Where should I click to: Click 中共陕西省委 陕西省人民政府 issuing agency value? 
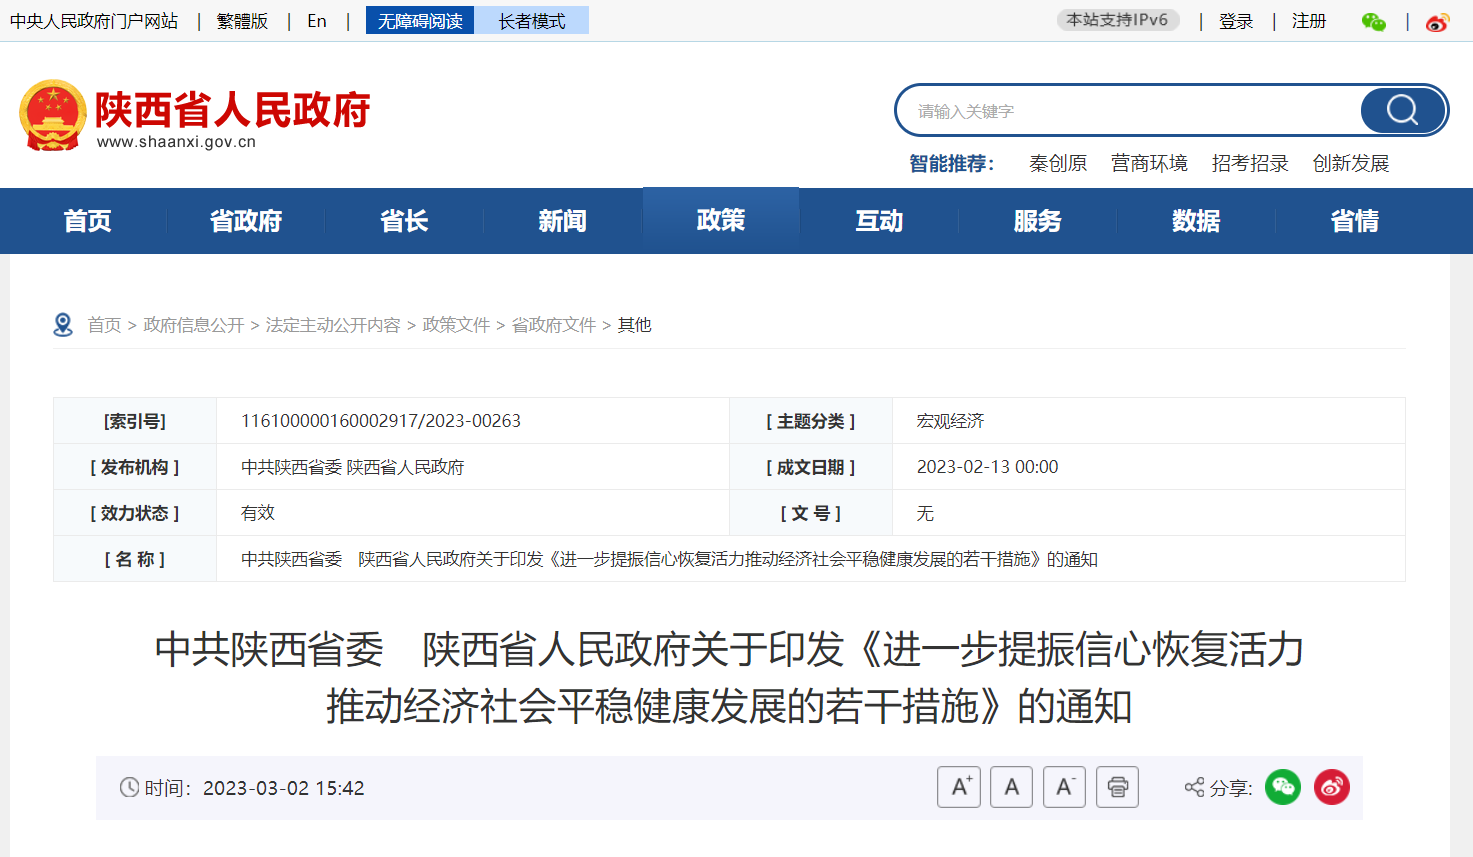pyautogui.click(x=353, y=467)
